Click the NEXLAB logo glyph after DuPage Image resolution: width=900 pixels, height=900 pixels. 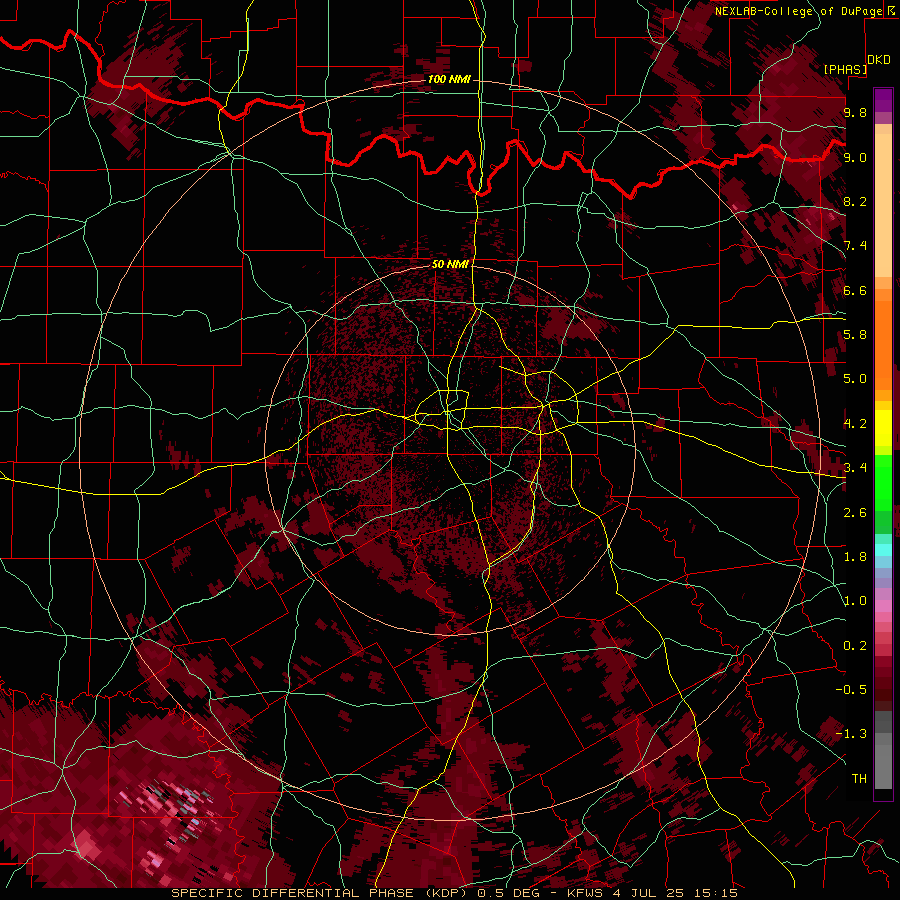coord(892,11)
